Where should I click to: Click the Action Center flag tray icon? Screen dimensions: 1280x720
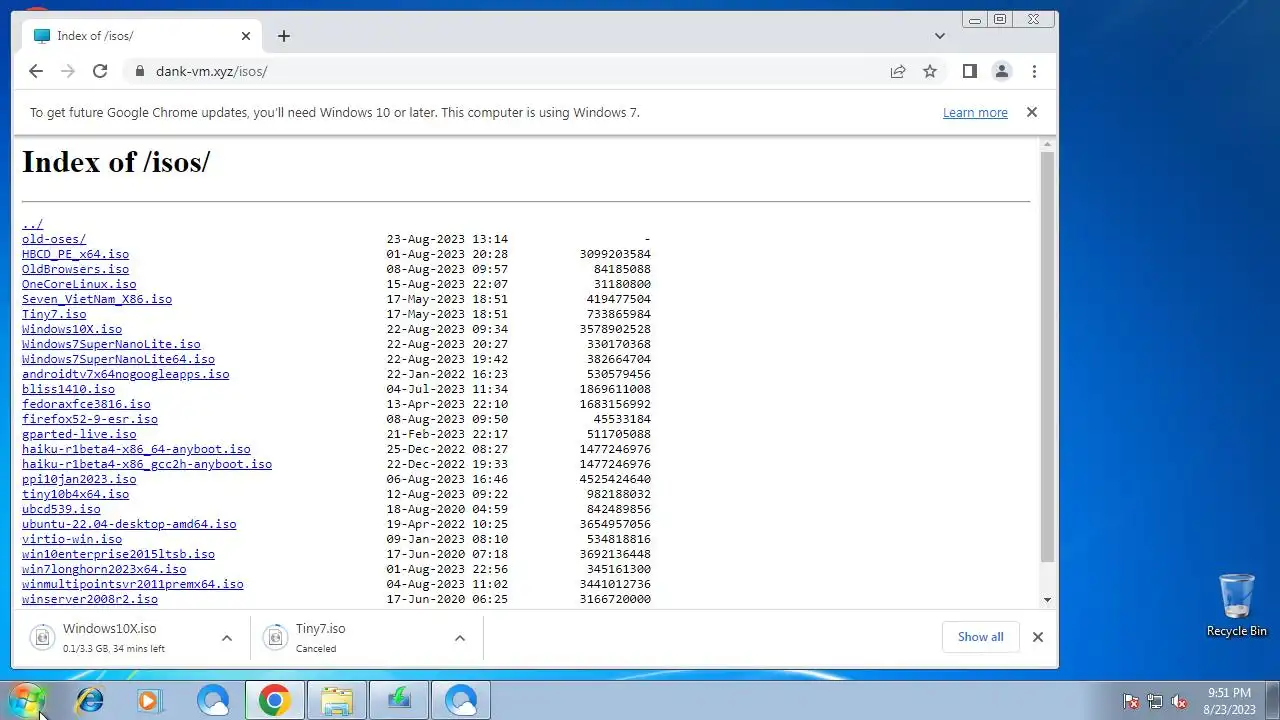click(1131, 701)
